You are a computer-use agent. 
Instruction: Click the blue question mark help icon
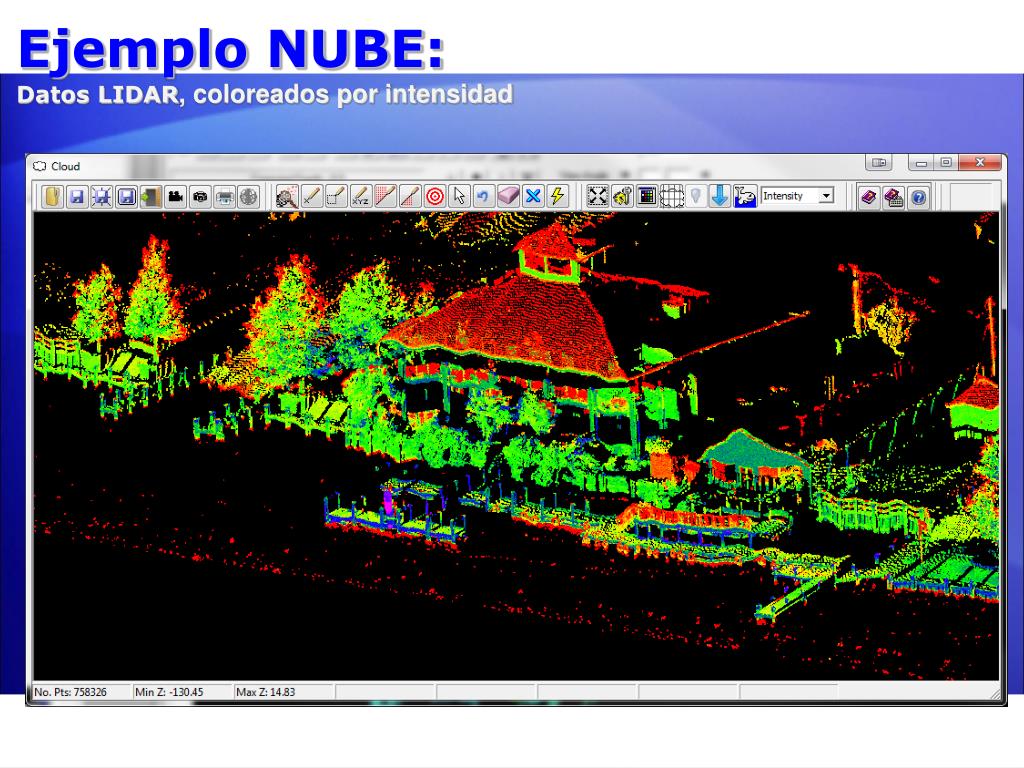tap(918, 197)
